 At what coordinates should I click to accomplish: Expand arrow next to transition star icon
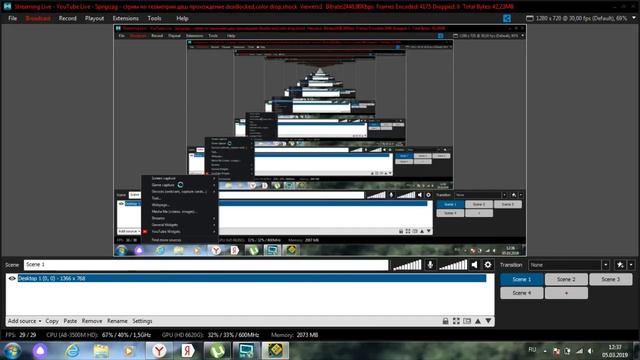pos(631,265)
